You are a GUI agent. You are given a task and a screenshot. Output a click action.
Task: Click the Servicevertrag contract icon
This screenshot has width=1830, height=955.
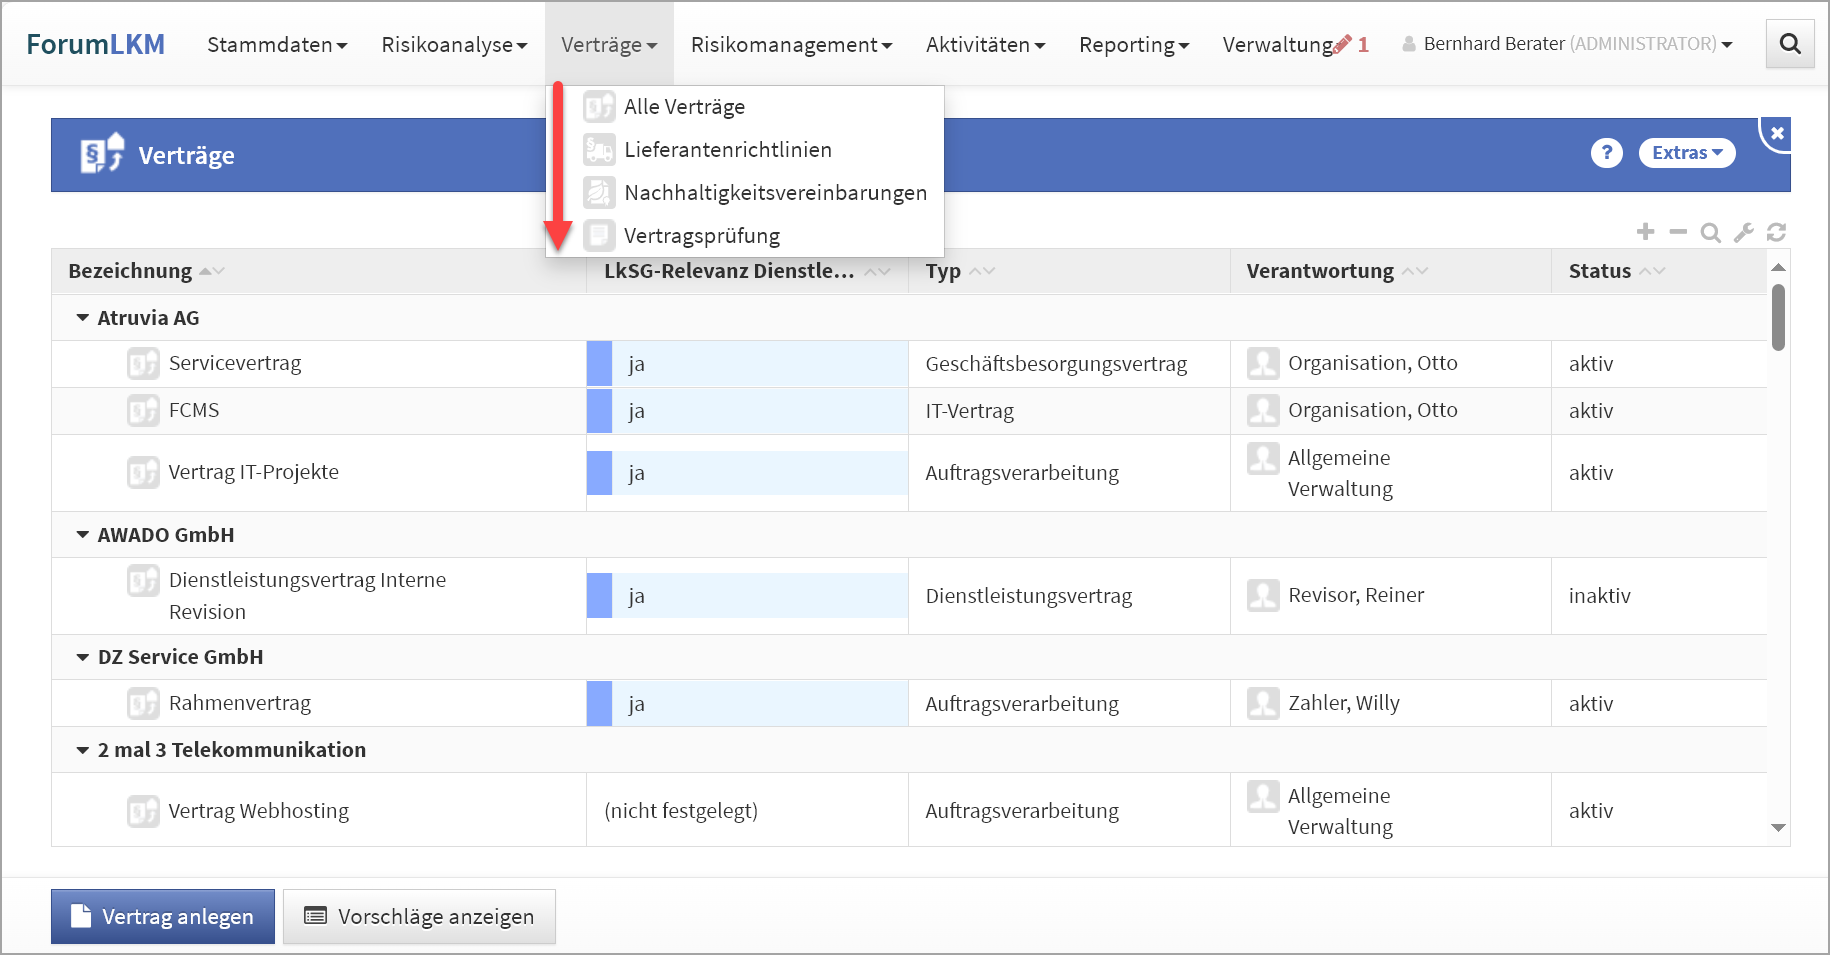pos(143,363)
